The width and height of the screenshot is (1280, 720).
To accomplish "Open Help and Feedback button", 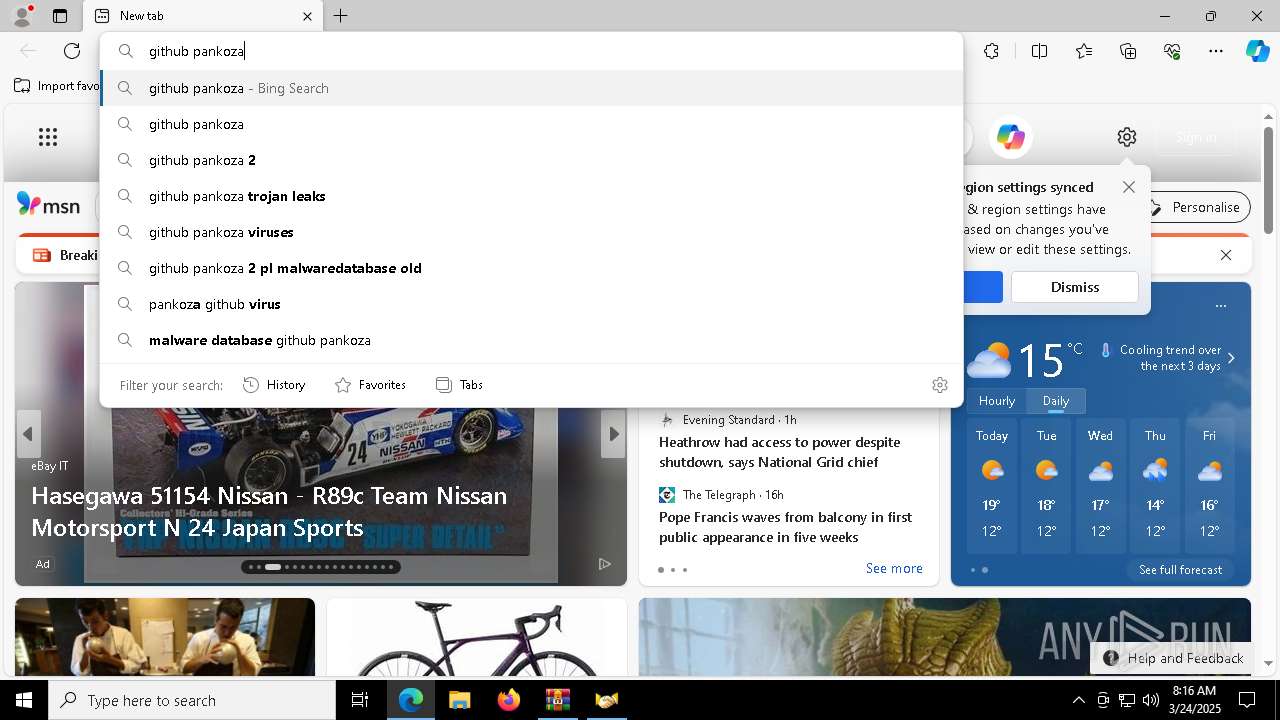I will 1173,658.
